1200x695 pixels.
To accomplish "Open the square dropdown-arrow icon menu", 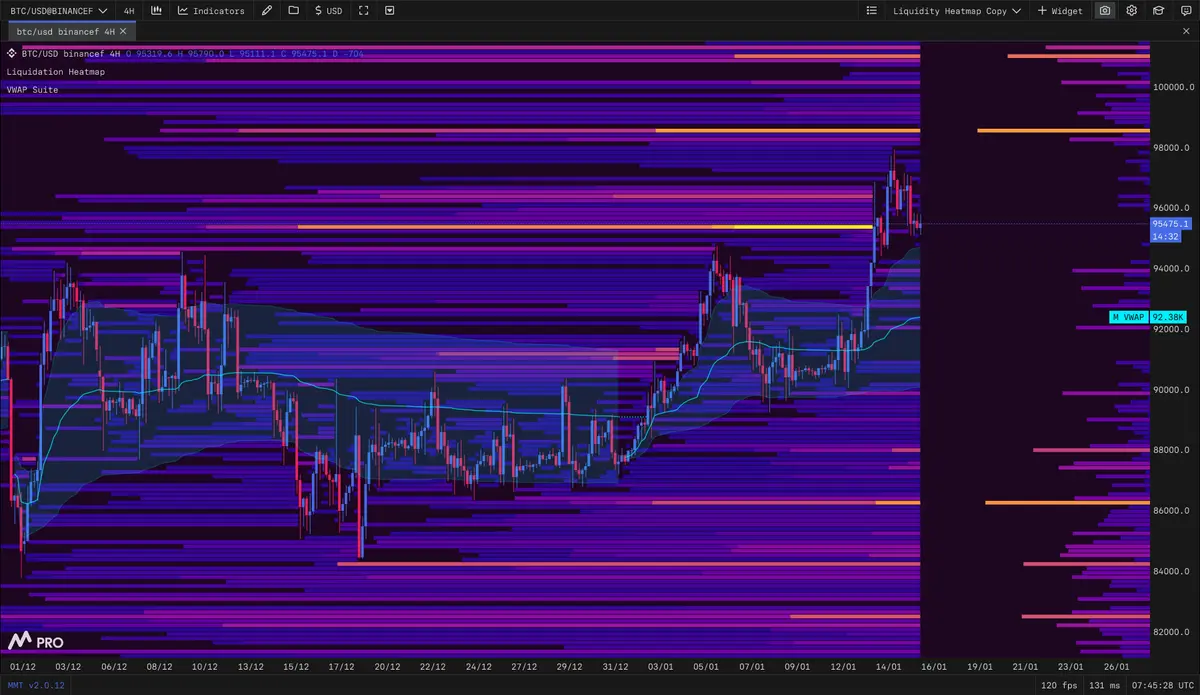I will [x=389, y=11].
